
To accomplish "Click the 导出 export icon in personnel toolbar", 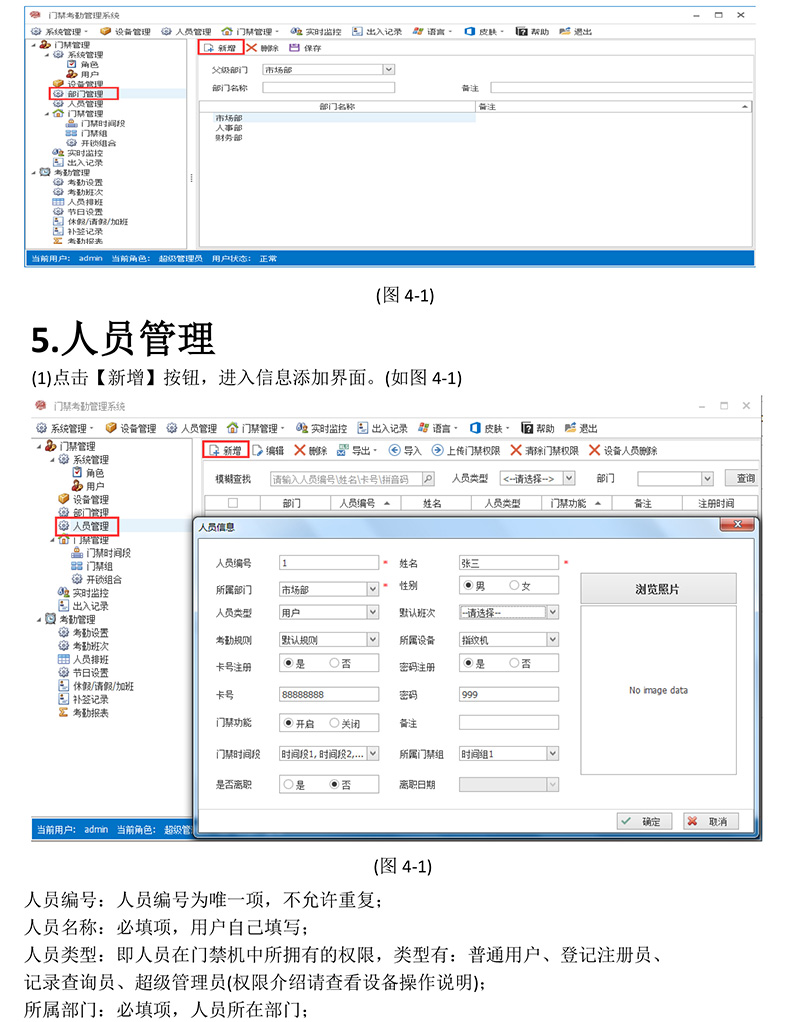I will coord(342,451).
